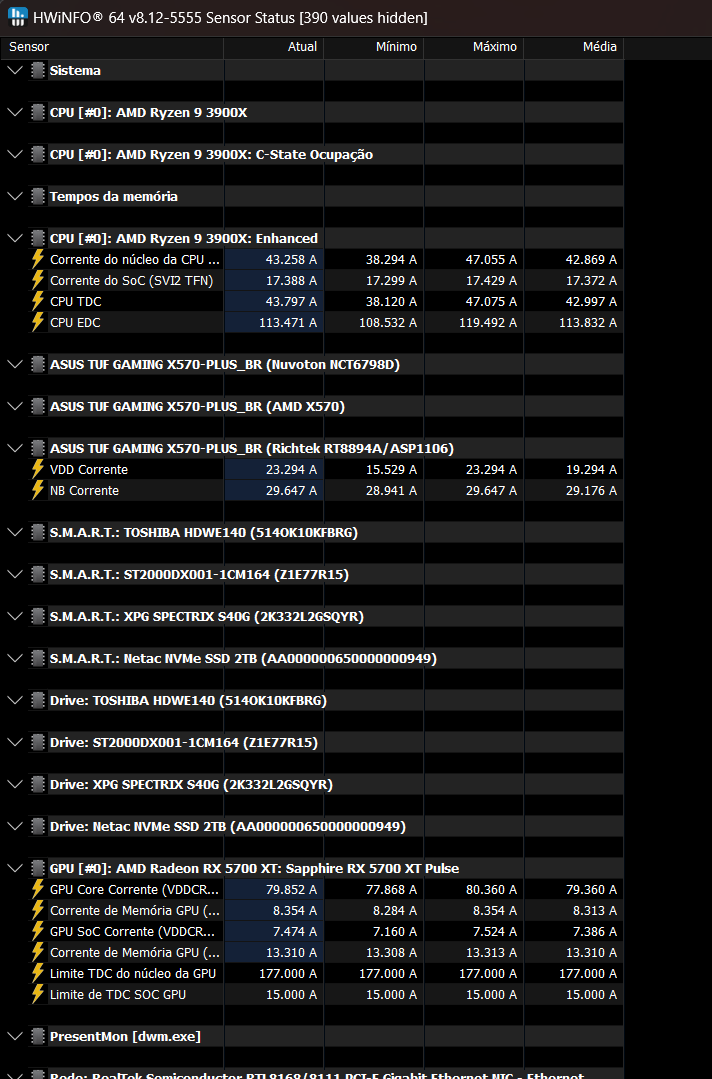Select the VDD Corrente sensor label

click(89, 469)
